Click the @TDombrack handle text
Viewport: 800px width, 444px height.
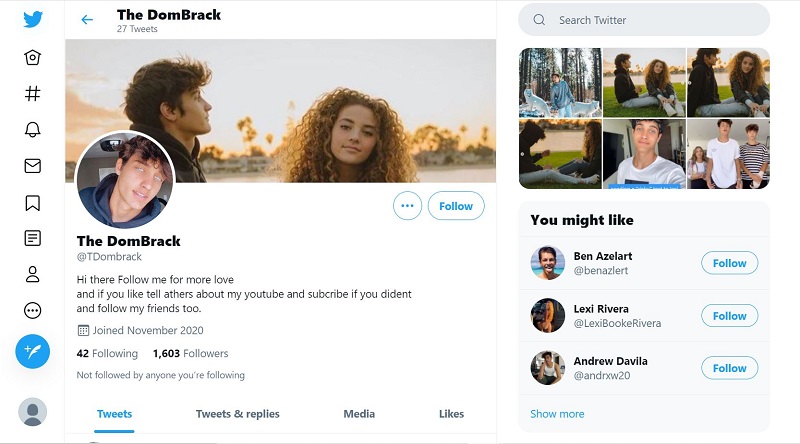point(109,257)
